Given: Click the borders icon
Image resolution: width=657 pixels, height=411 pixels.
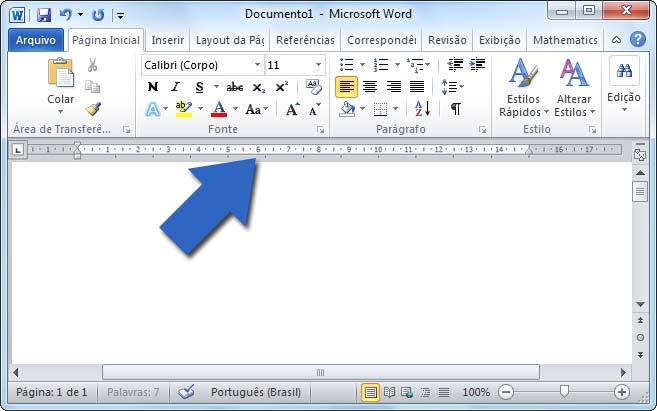Looking at the screenshot, I should 380,109.
